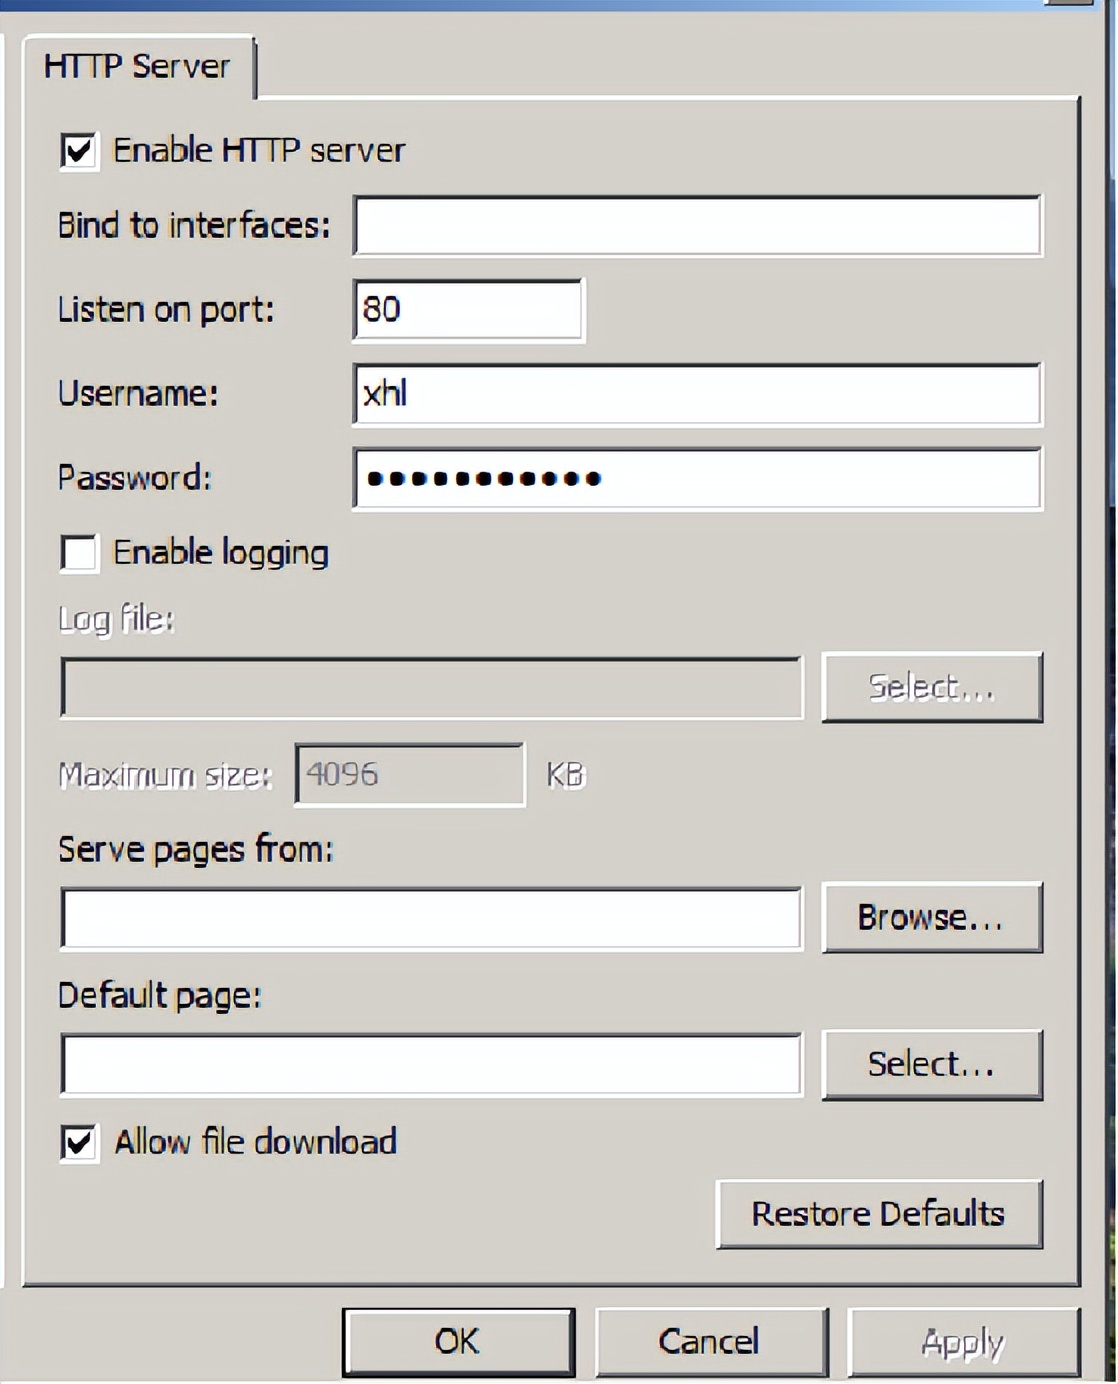
Task: Switch to the HTTP Server tab
Action: 137,67
